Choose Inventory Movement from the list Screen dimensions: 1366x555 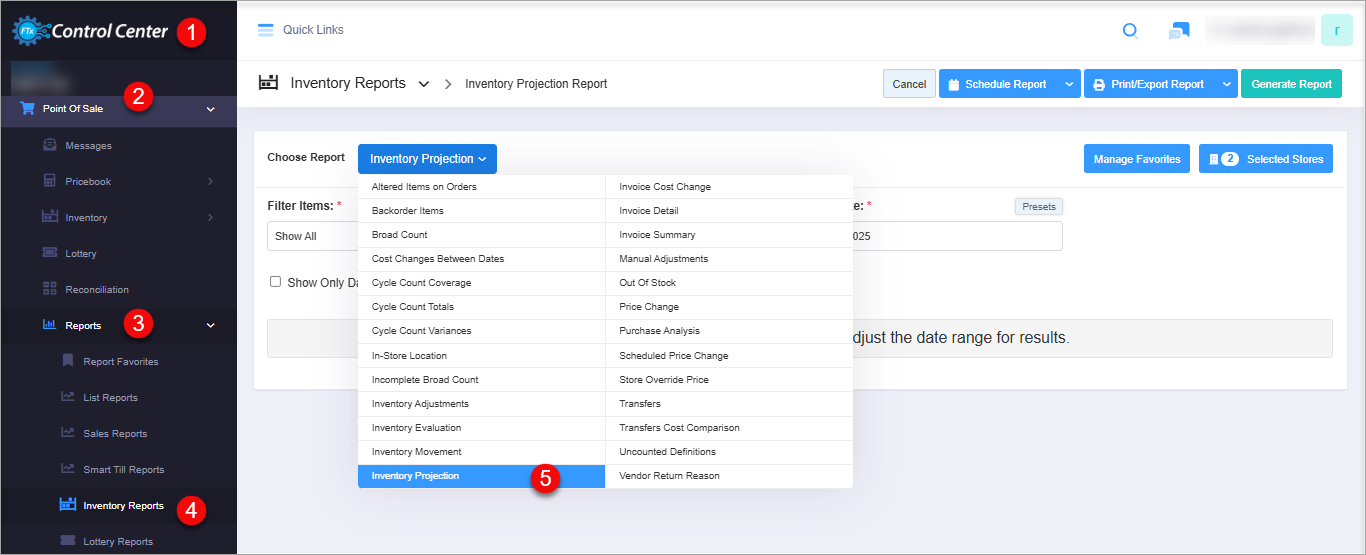(417, 452)
